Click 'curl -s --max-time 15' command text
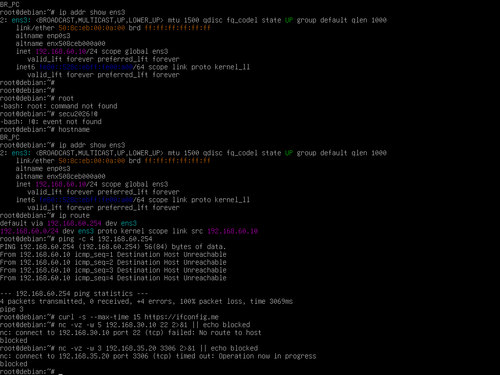The height and width of the screenshot is (375, 500). pyautogui.click(x=99, y=317)
